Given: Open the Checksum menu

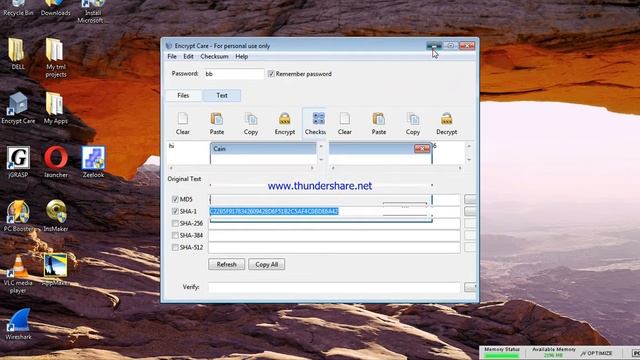Looking at the screenshot, I should (214, 56).
